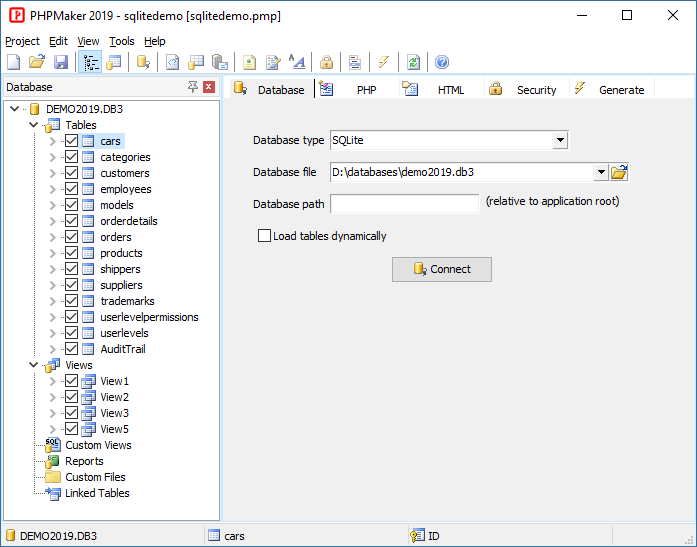
Task: Click the lock security icon in toolbar
Action: (x=326, y=62)
